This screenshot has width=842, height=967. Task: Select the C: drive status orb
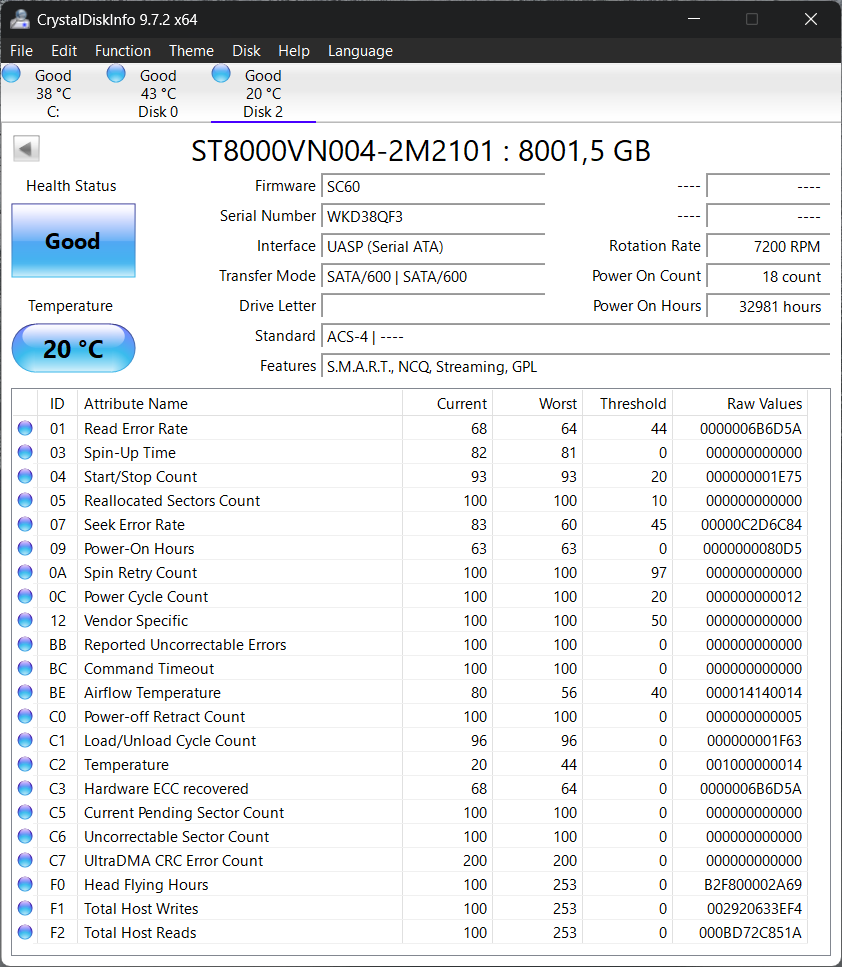(x=11, y=73)
